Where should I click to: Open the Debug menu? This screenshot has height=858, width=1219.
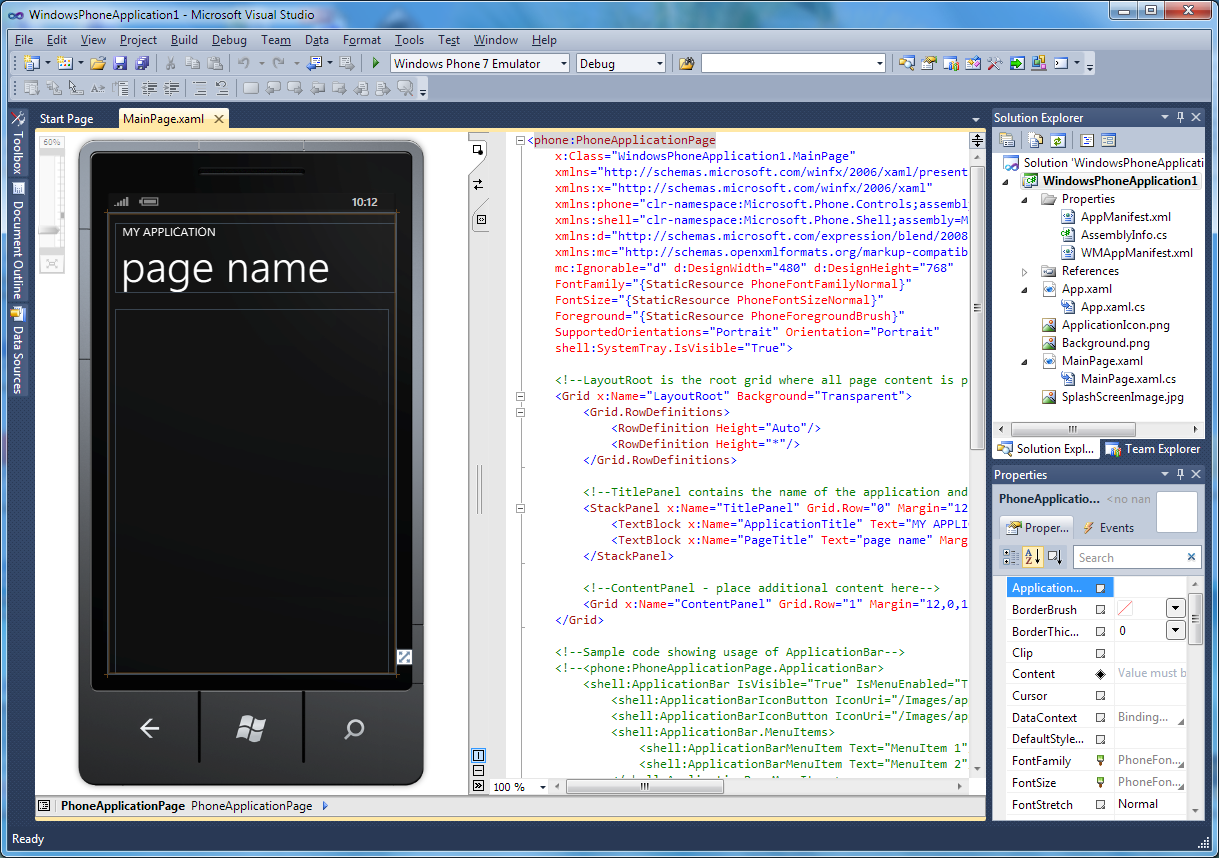click(229, 40)
